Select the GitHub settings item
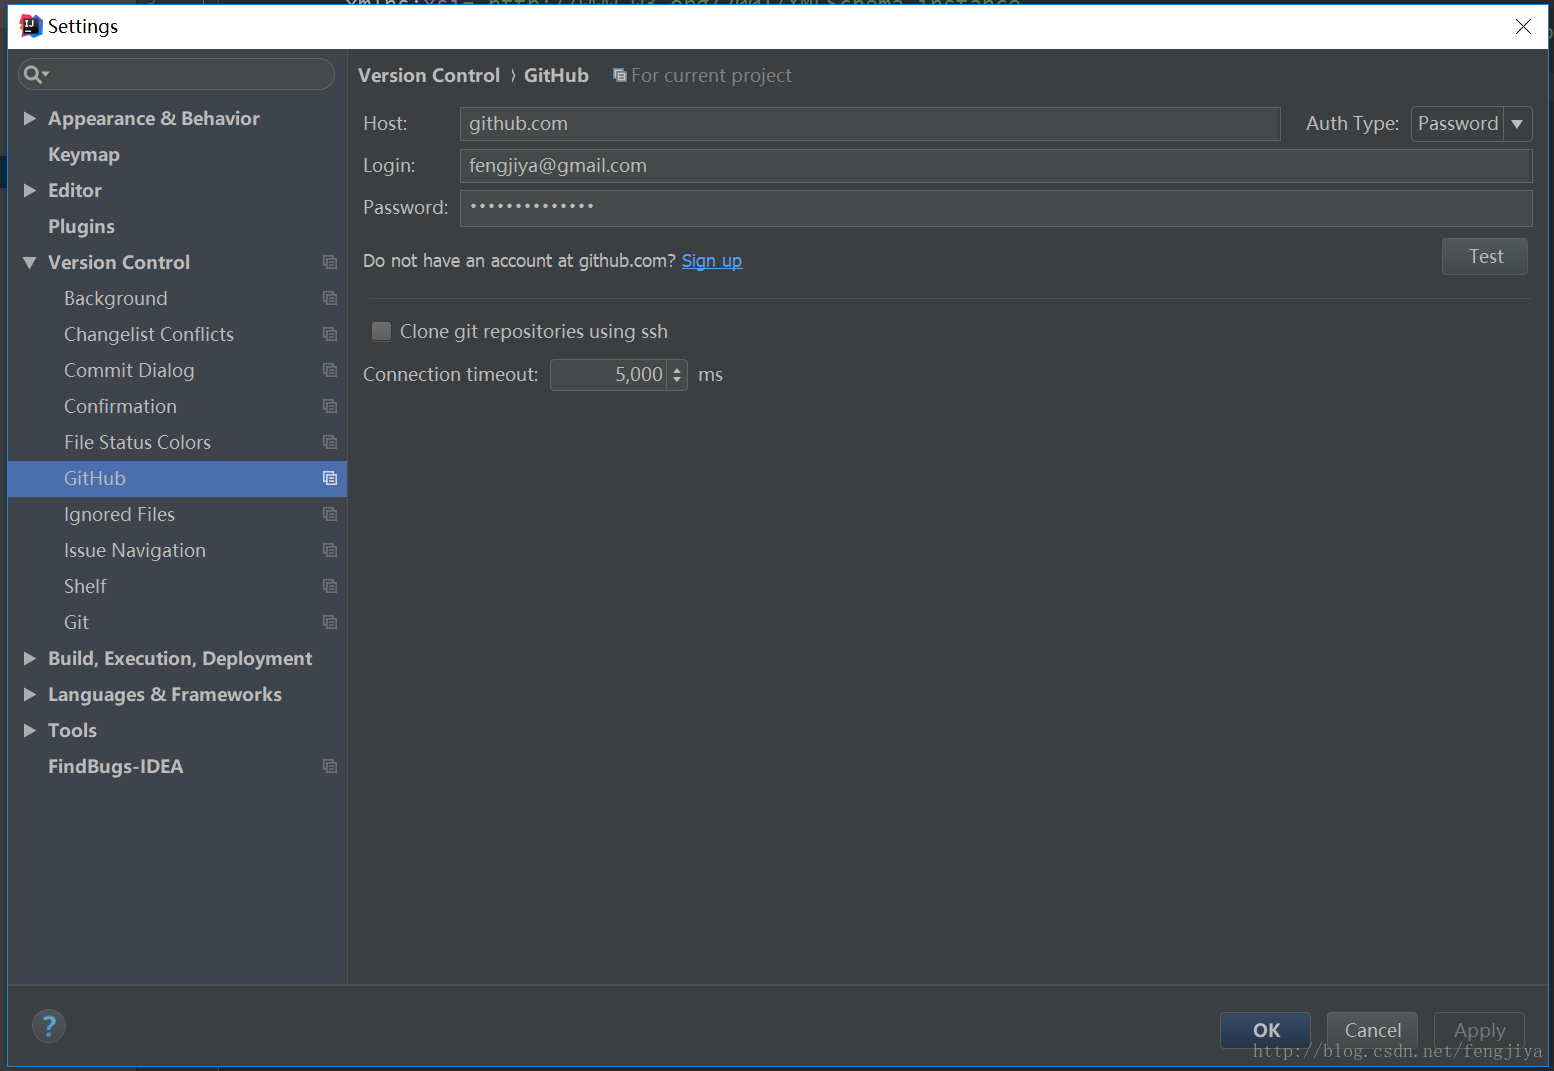Screen dimensions: 1554x1071 pos(177,478)
